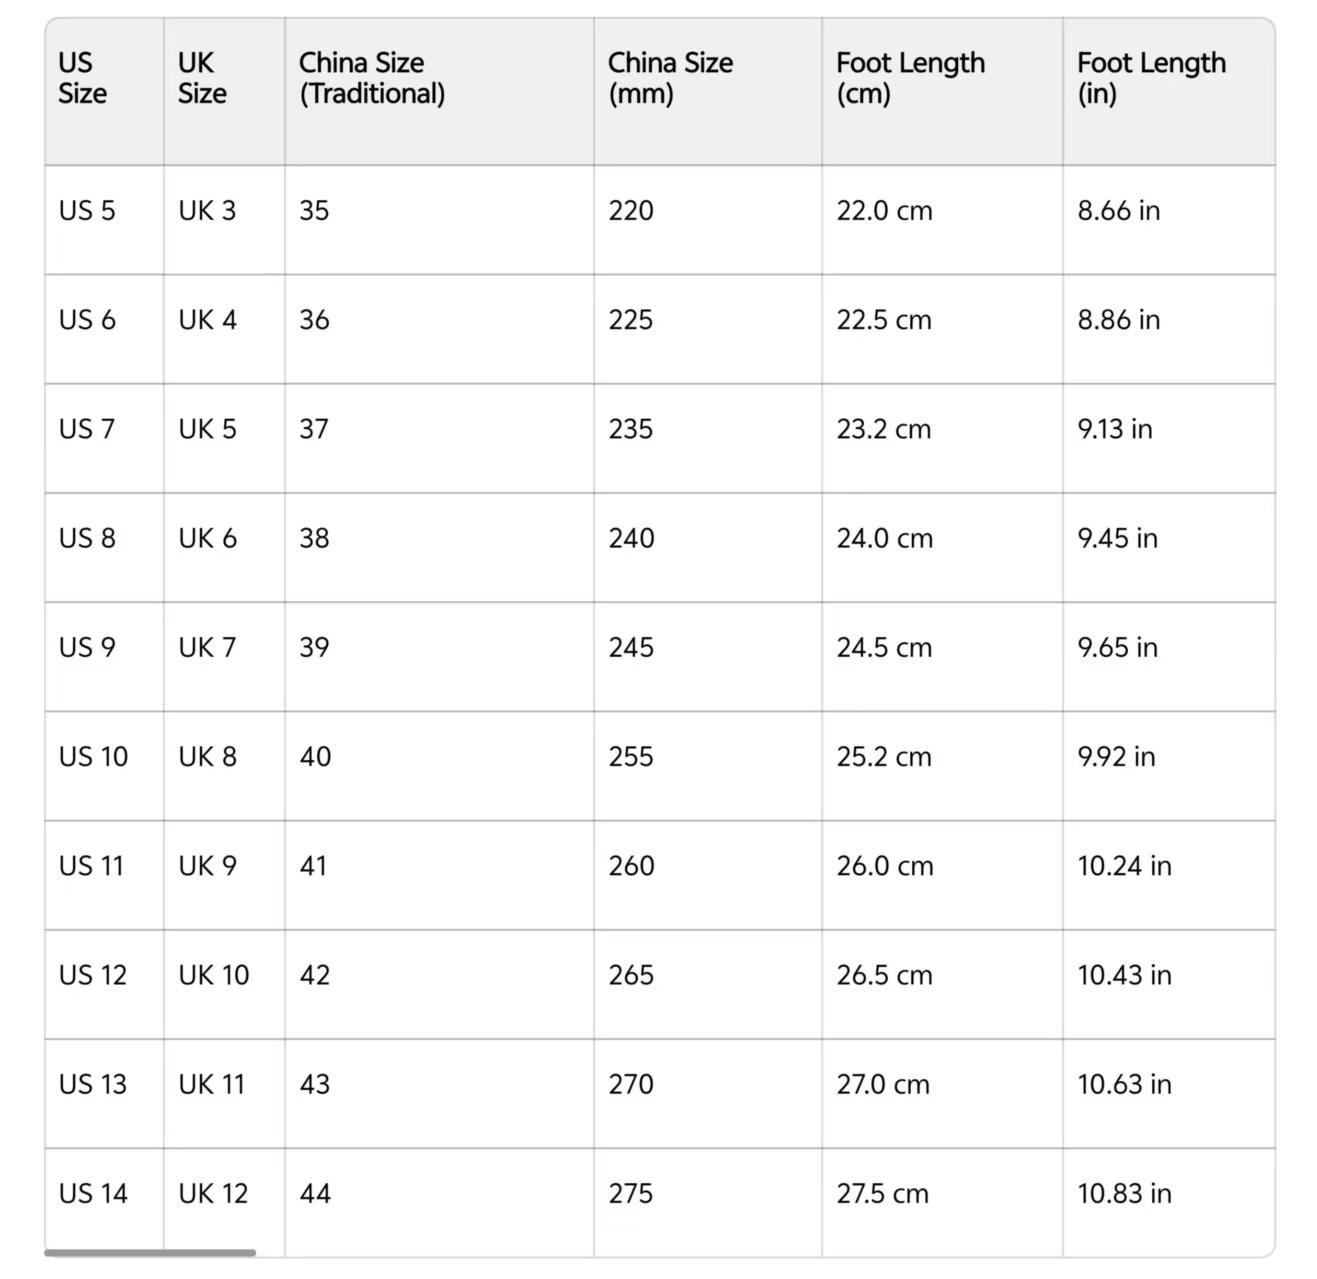Select the UK 4 cell
The height and width of the screenshot is (1279, 1317).
click(207, 320)
